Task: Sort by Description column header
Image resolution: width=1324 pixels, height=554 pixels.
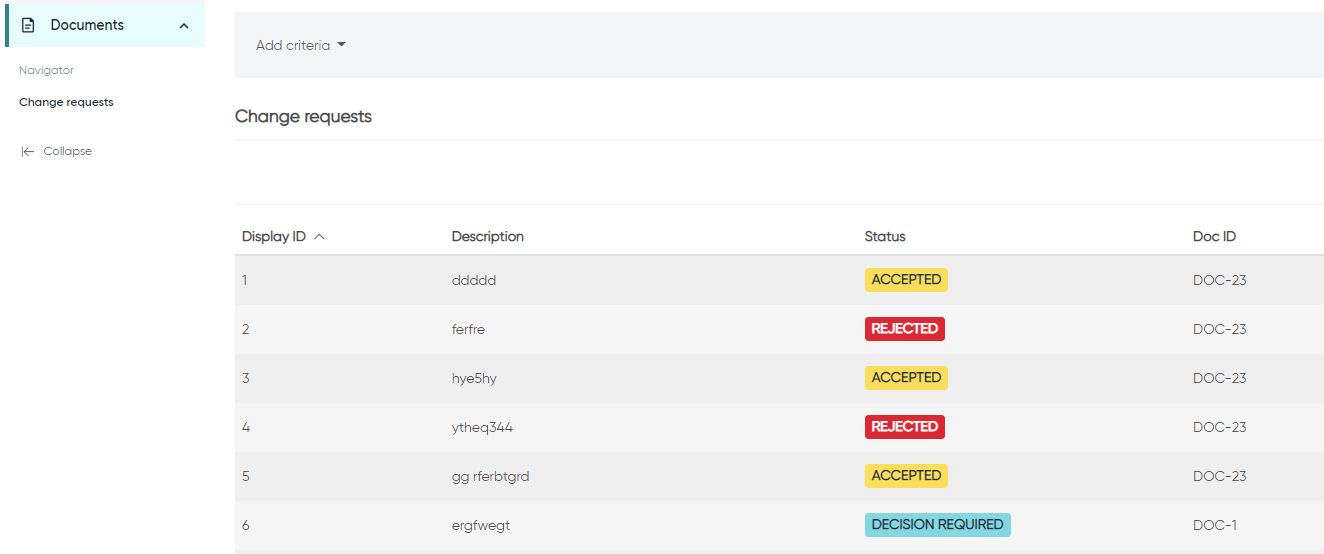Action: click(488, 237)
